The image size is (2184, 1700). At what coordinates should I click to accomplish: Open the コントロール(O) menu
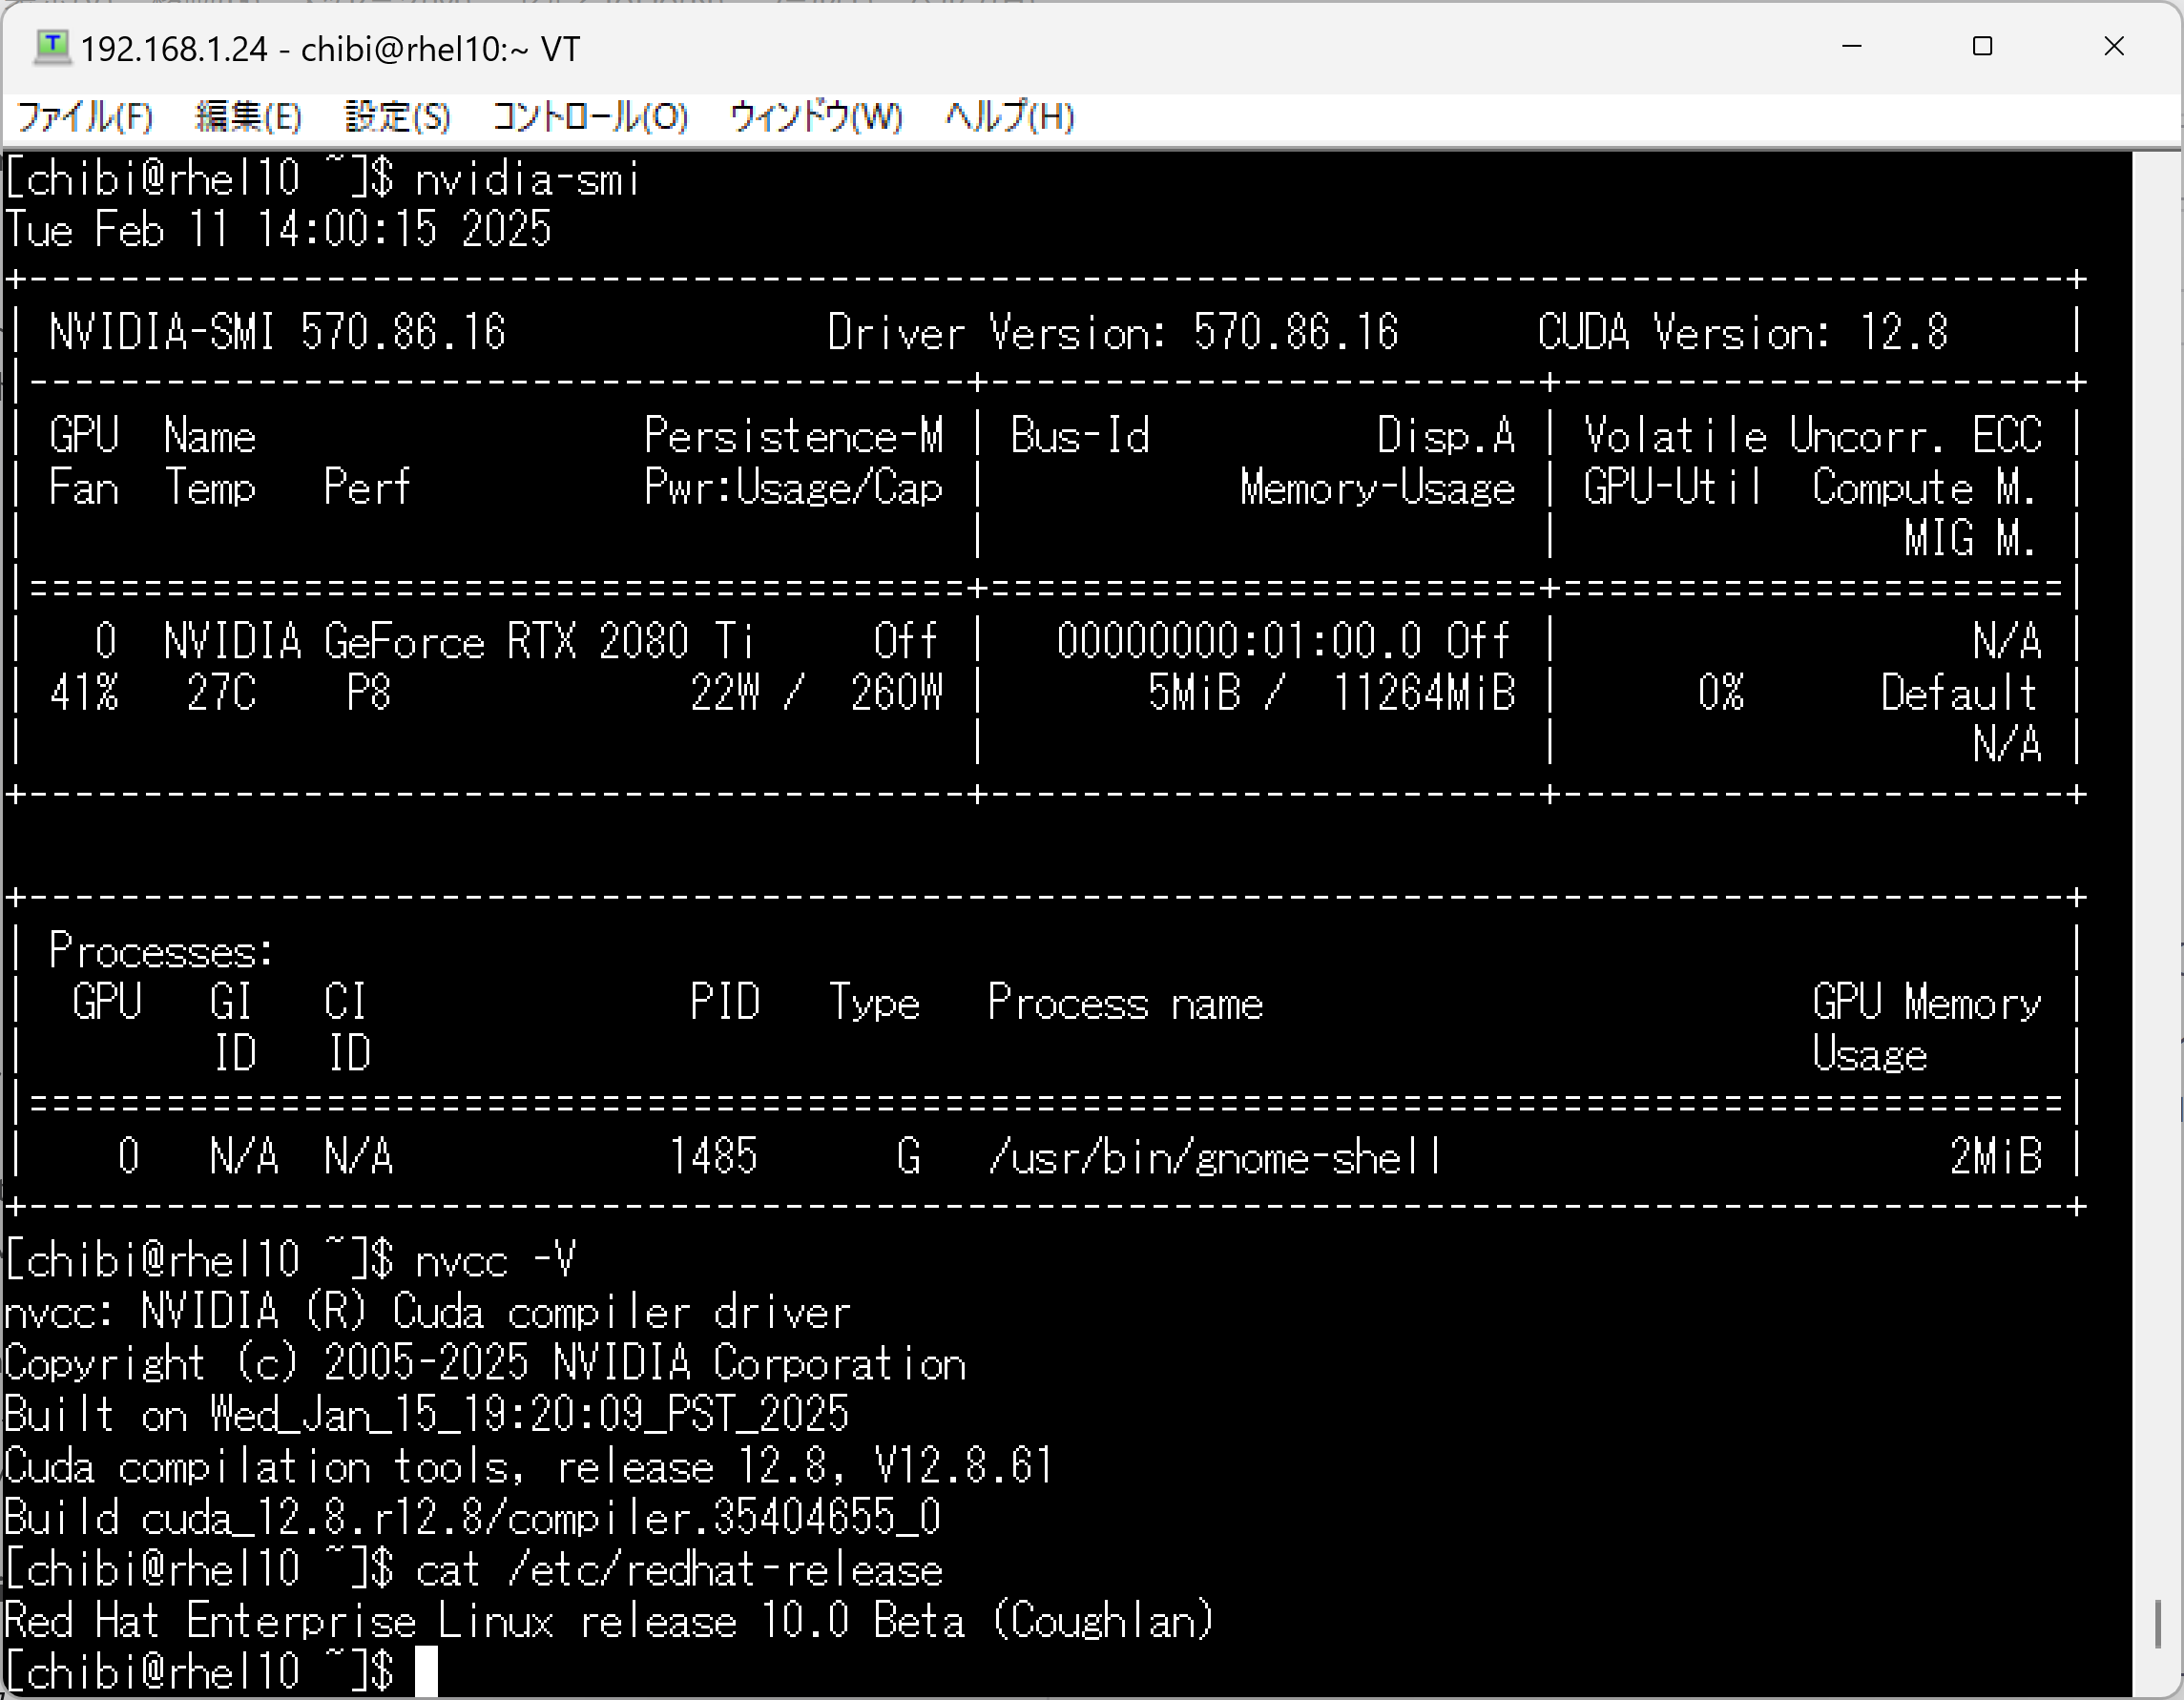click(590, 117)
